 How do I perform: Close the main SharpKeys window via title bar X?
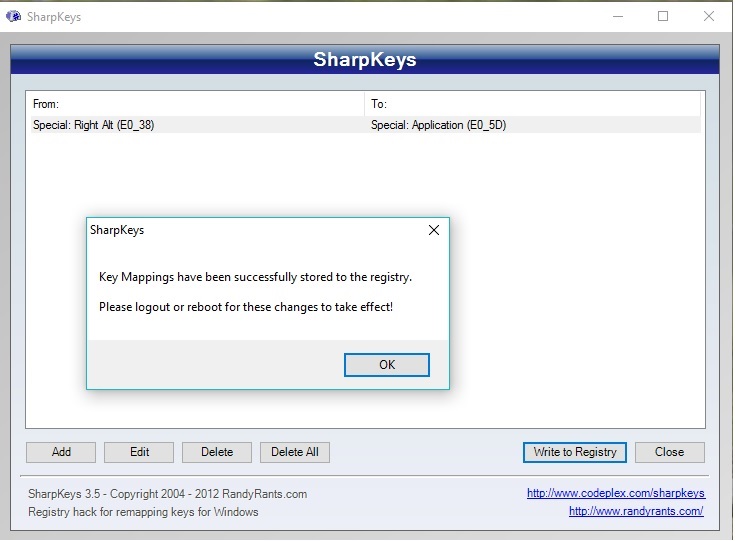click(x=709, y=16)
